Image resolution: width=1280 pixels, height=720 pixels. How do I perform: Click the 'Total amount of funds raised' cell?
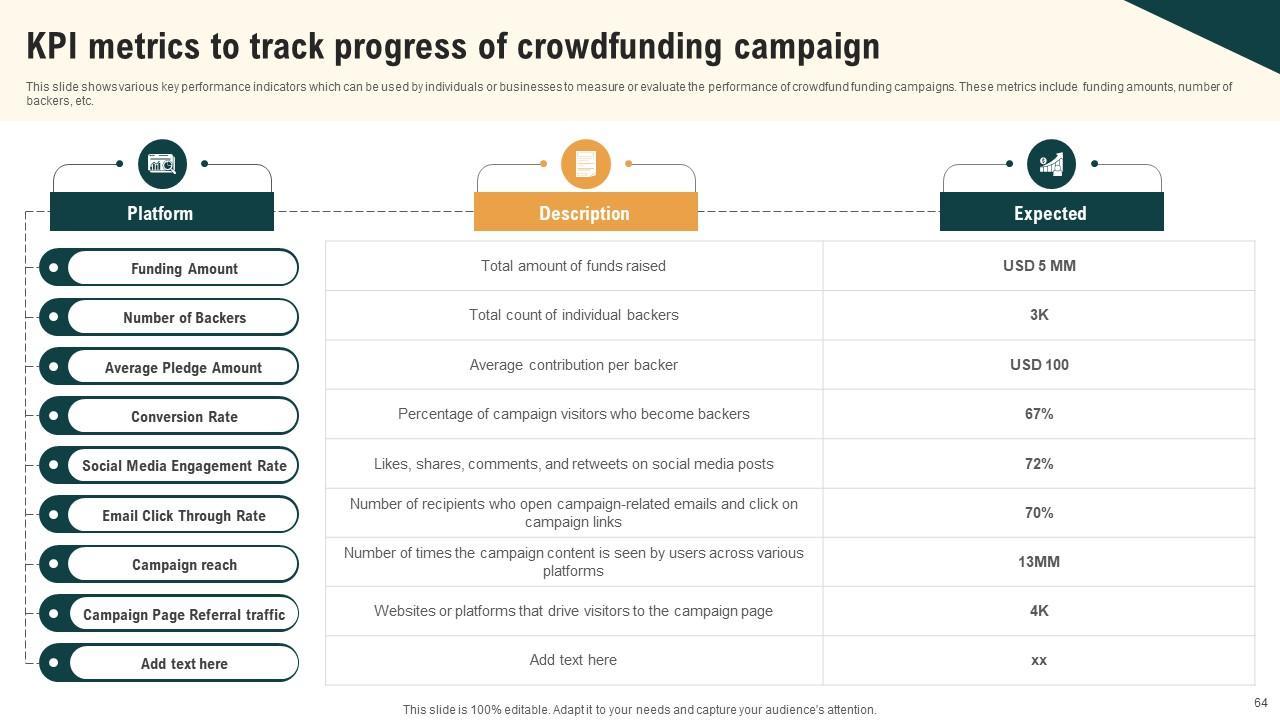pyautogui.click(x=573, y=266)
